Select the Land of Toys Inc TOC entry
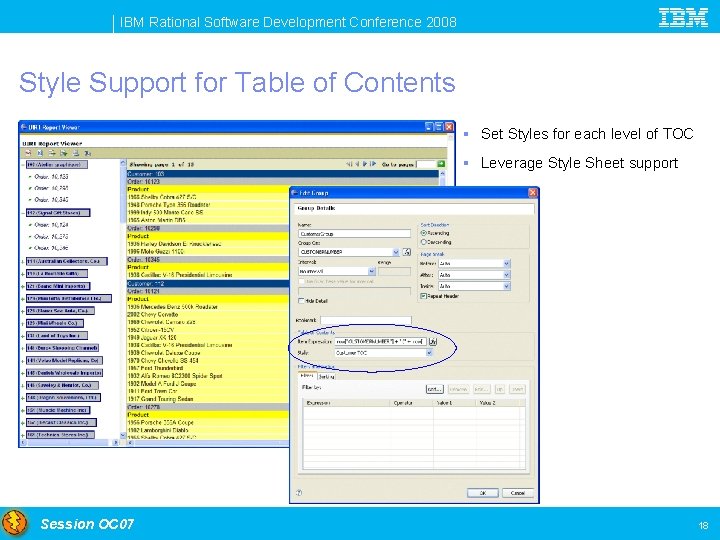720x540 pixels. [57, 336]
